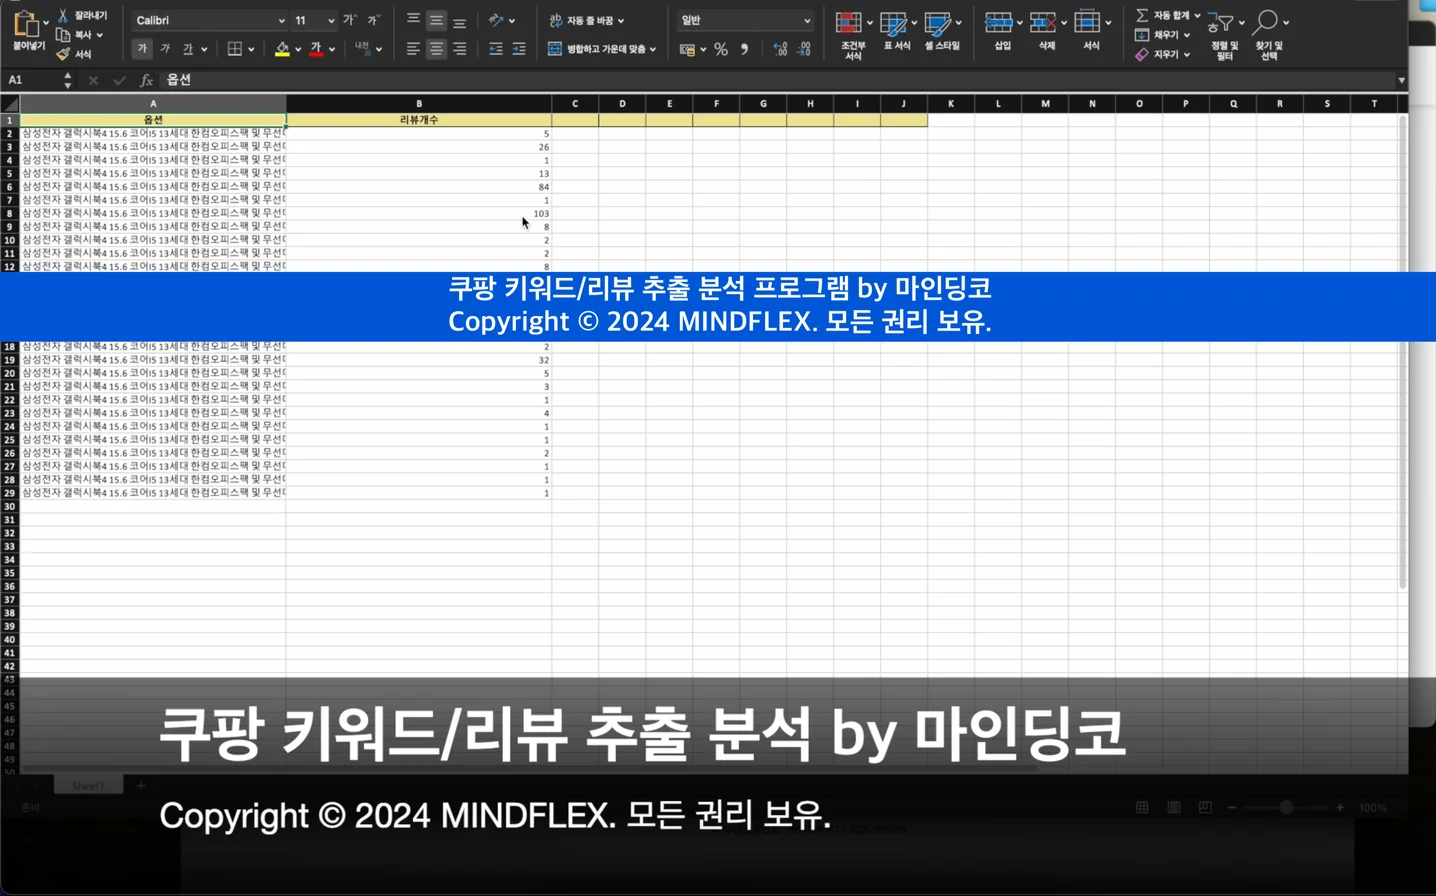Click Insert cells (삽입) icon
This screenshot has width=1436, height=896.
pyautogui.click(x=999, y=23)
